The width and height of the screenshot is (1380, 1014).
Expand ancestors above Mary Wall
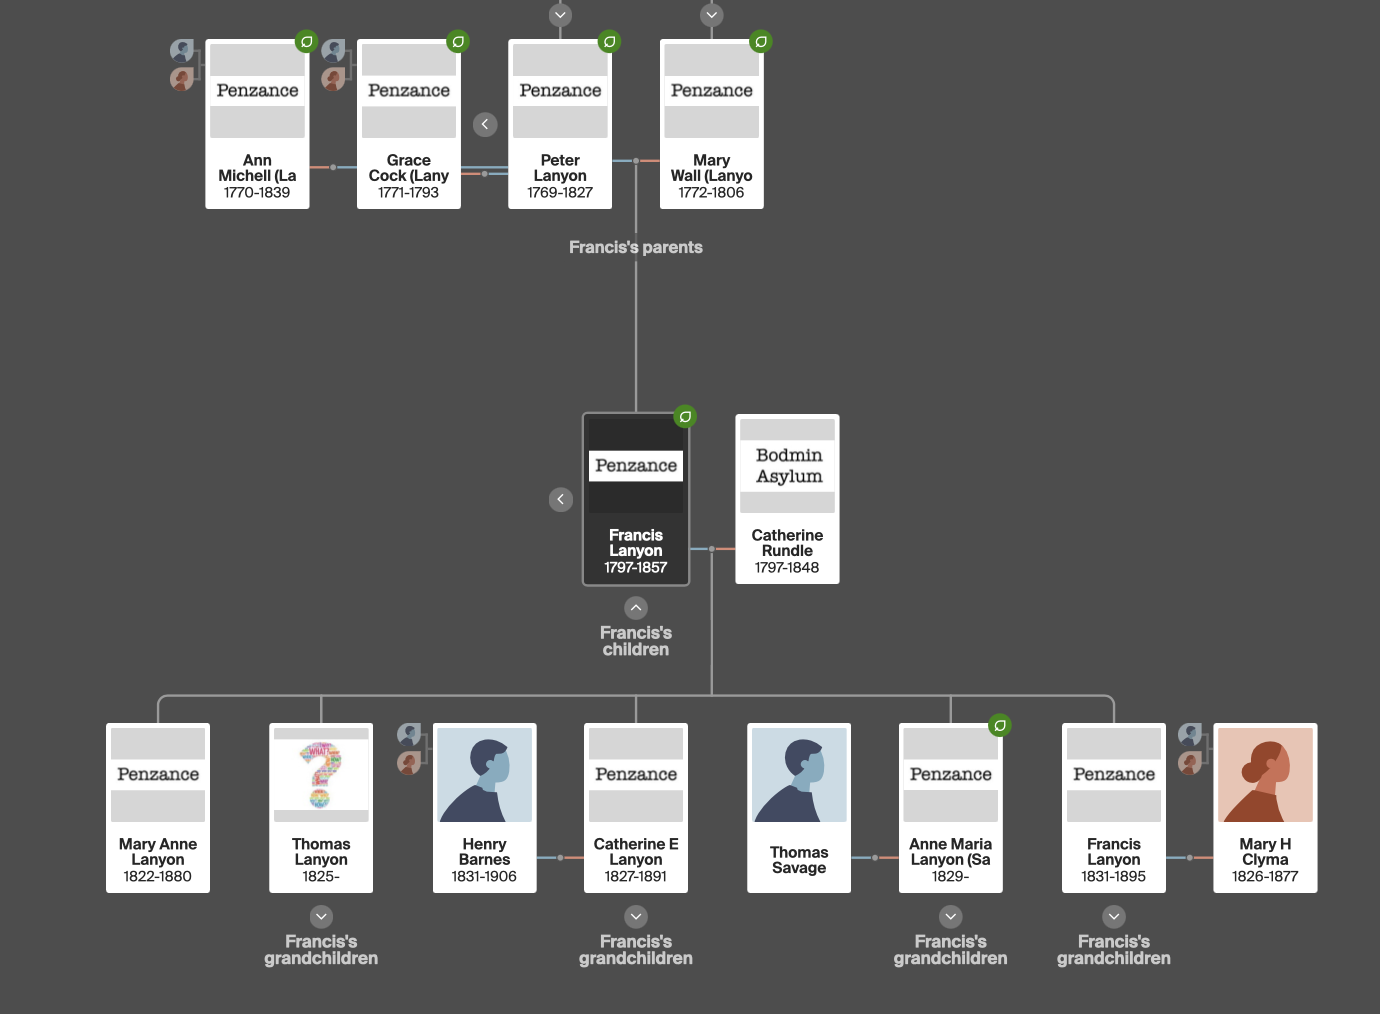click(x=712, y=15)
